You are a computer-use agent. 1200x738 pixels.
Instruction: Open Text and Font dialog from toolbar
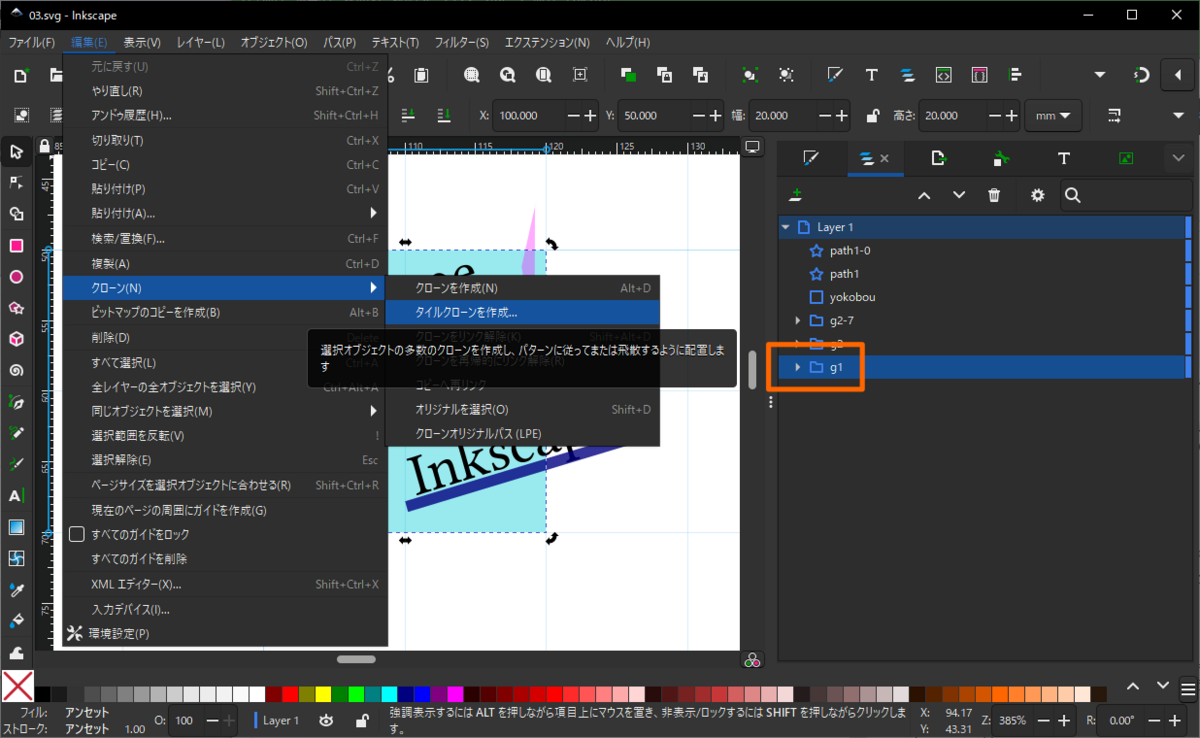click(x=871, y=75)
